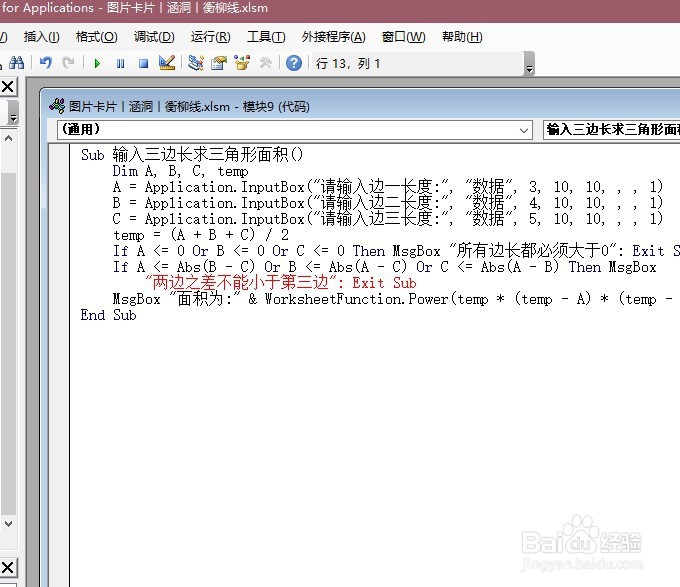This screenshot has width=680, height=587.
Task: Open the 运行(R) menu
Action: [x=211, y=37]
